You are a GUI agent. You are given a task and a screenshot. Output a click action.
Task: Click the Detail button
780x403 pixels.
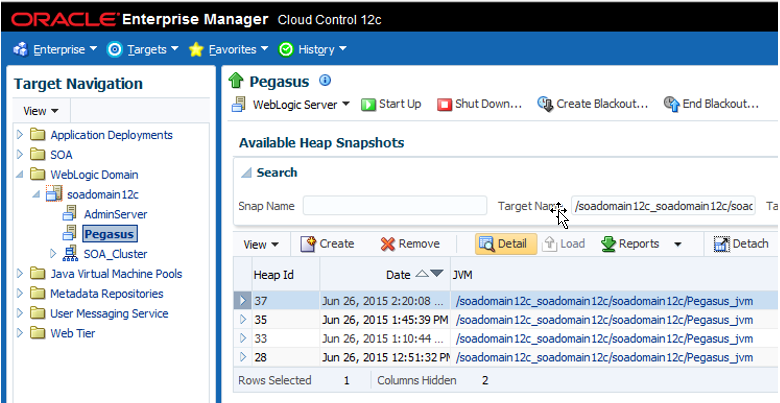click(x=506, y=244)
